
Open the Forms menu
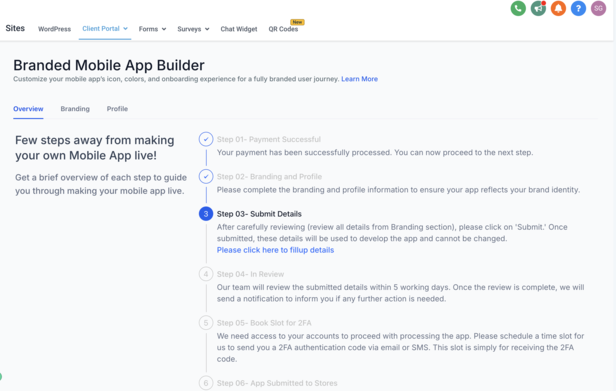[x=148, y=29]
